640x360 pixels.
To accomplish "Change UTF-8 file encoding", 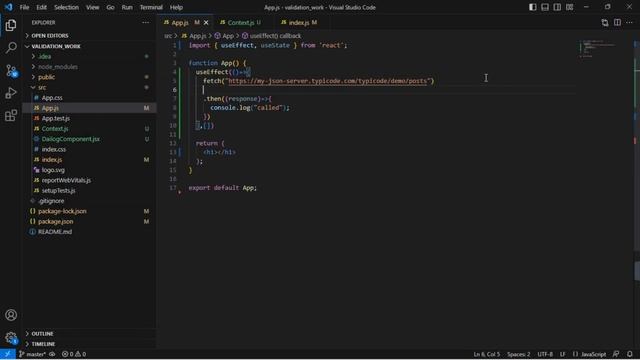I will [x=545, y=354].
